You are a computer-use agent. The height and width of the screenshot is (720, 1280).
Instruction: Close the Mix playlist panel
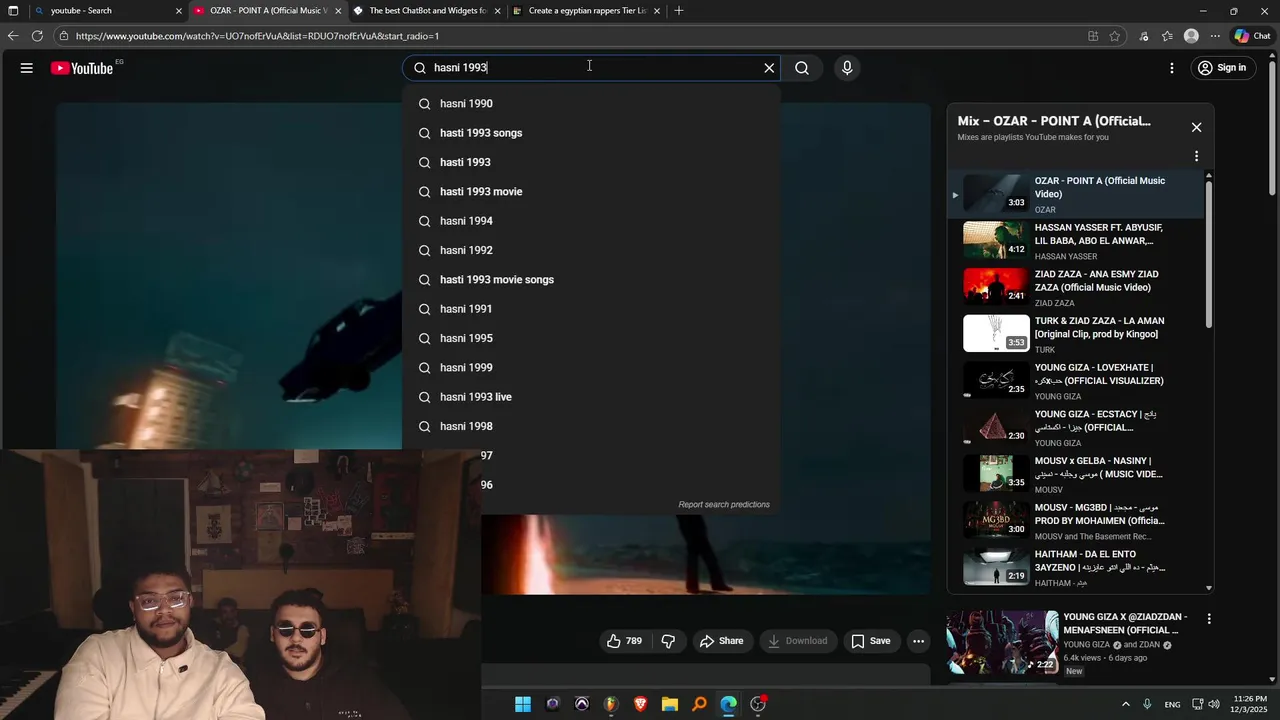(x=1196, y=128)
